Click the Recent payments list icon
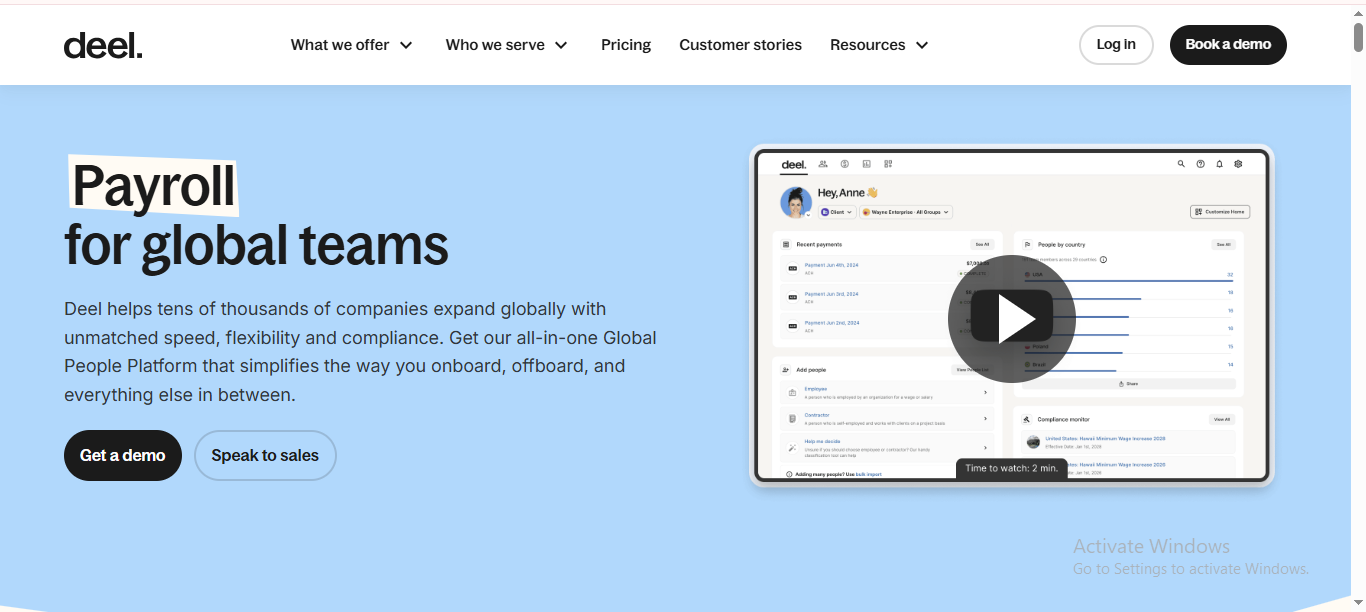This screenshot has width=1366, height=612. pos(786,244)
